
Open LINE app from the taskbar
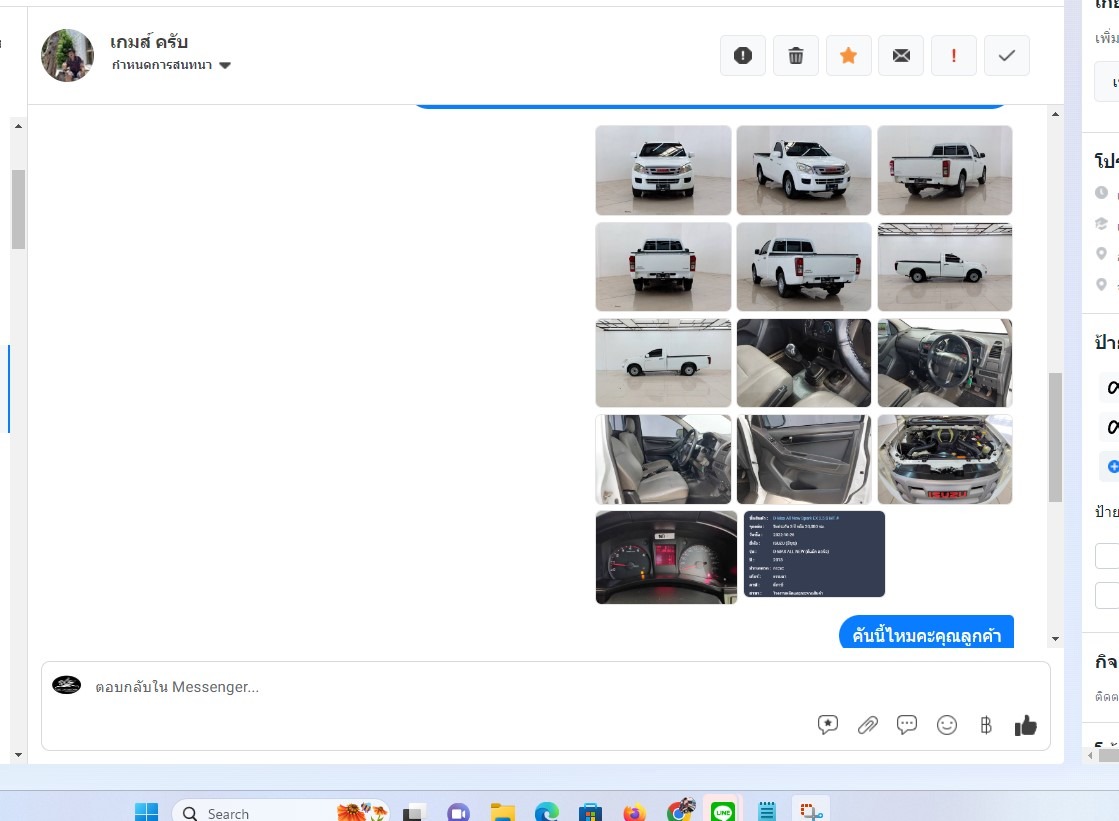[x=722, y=812]
